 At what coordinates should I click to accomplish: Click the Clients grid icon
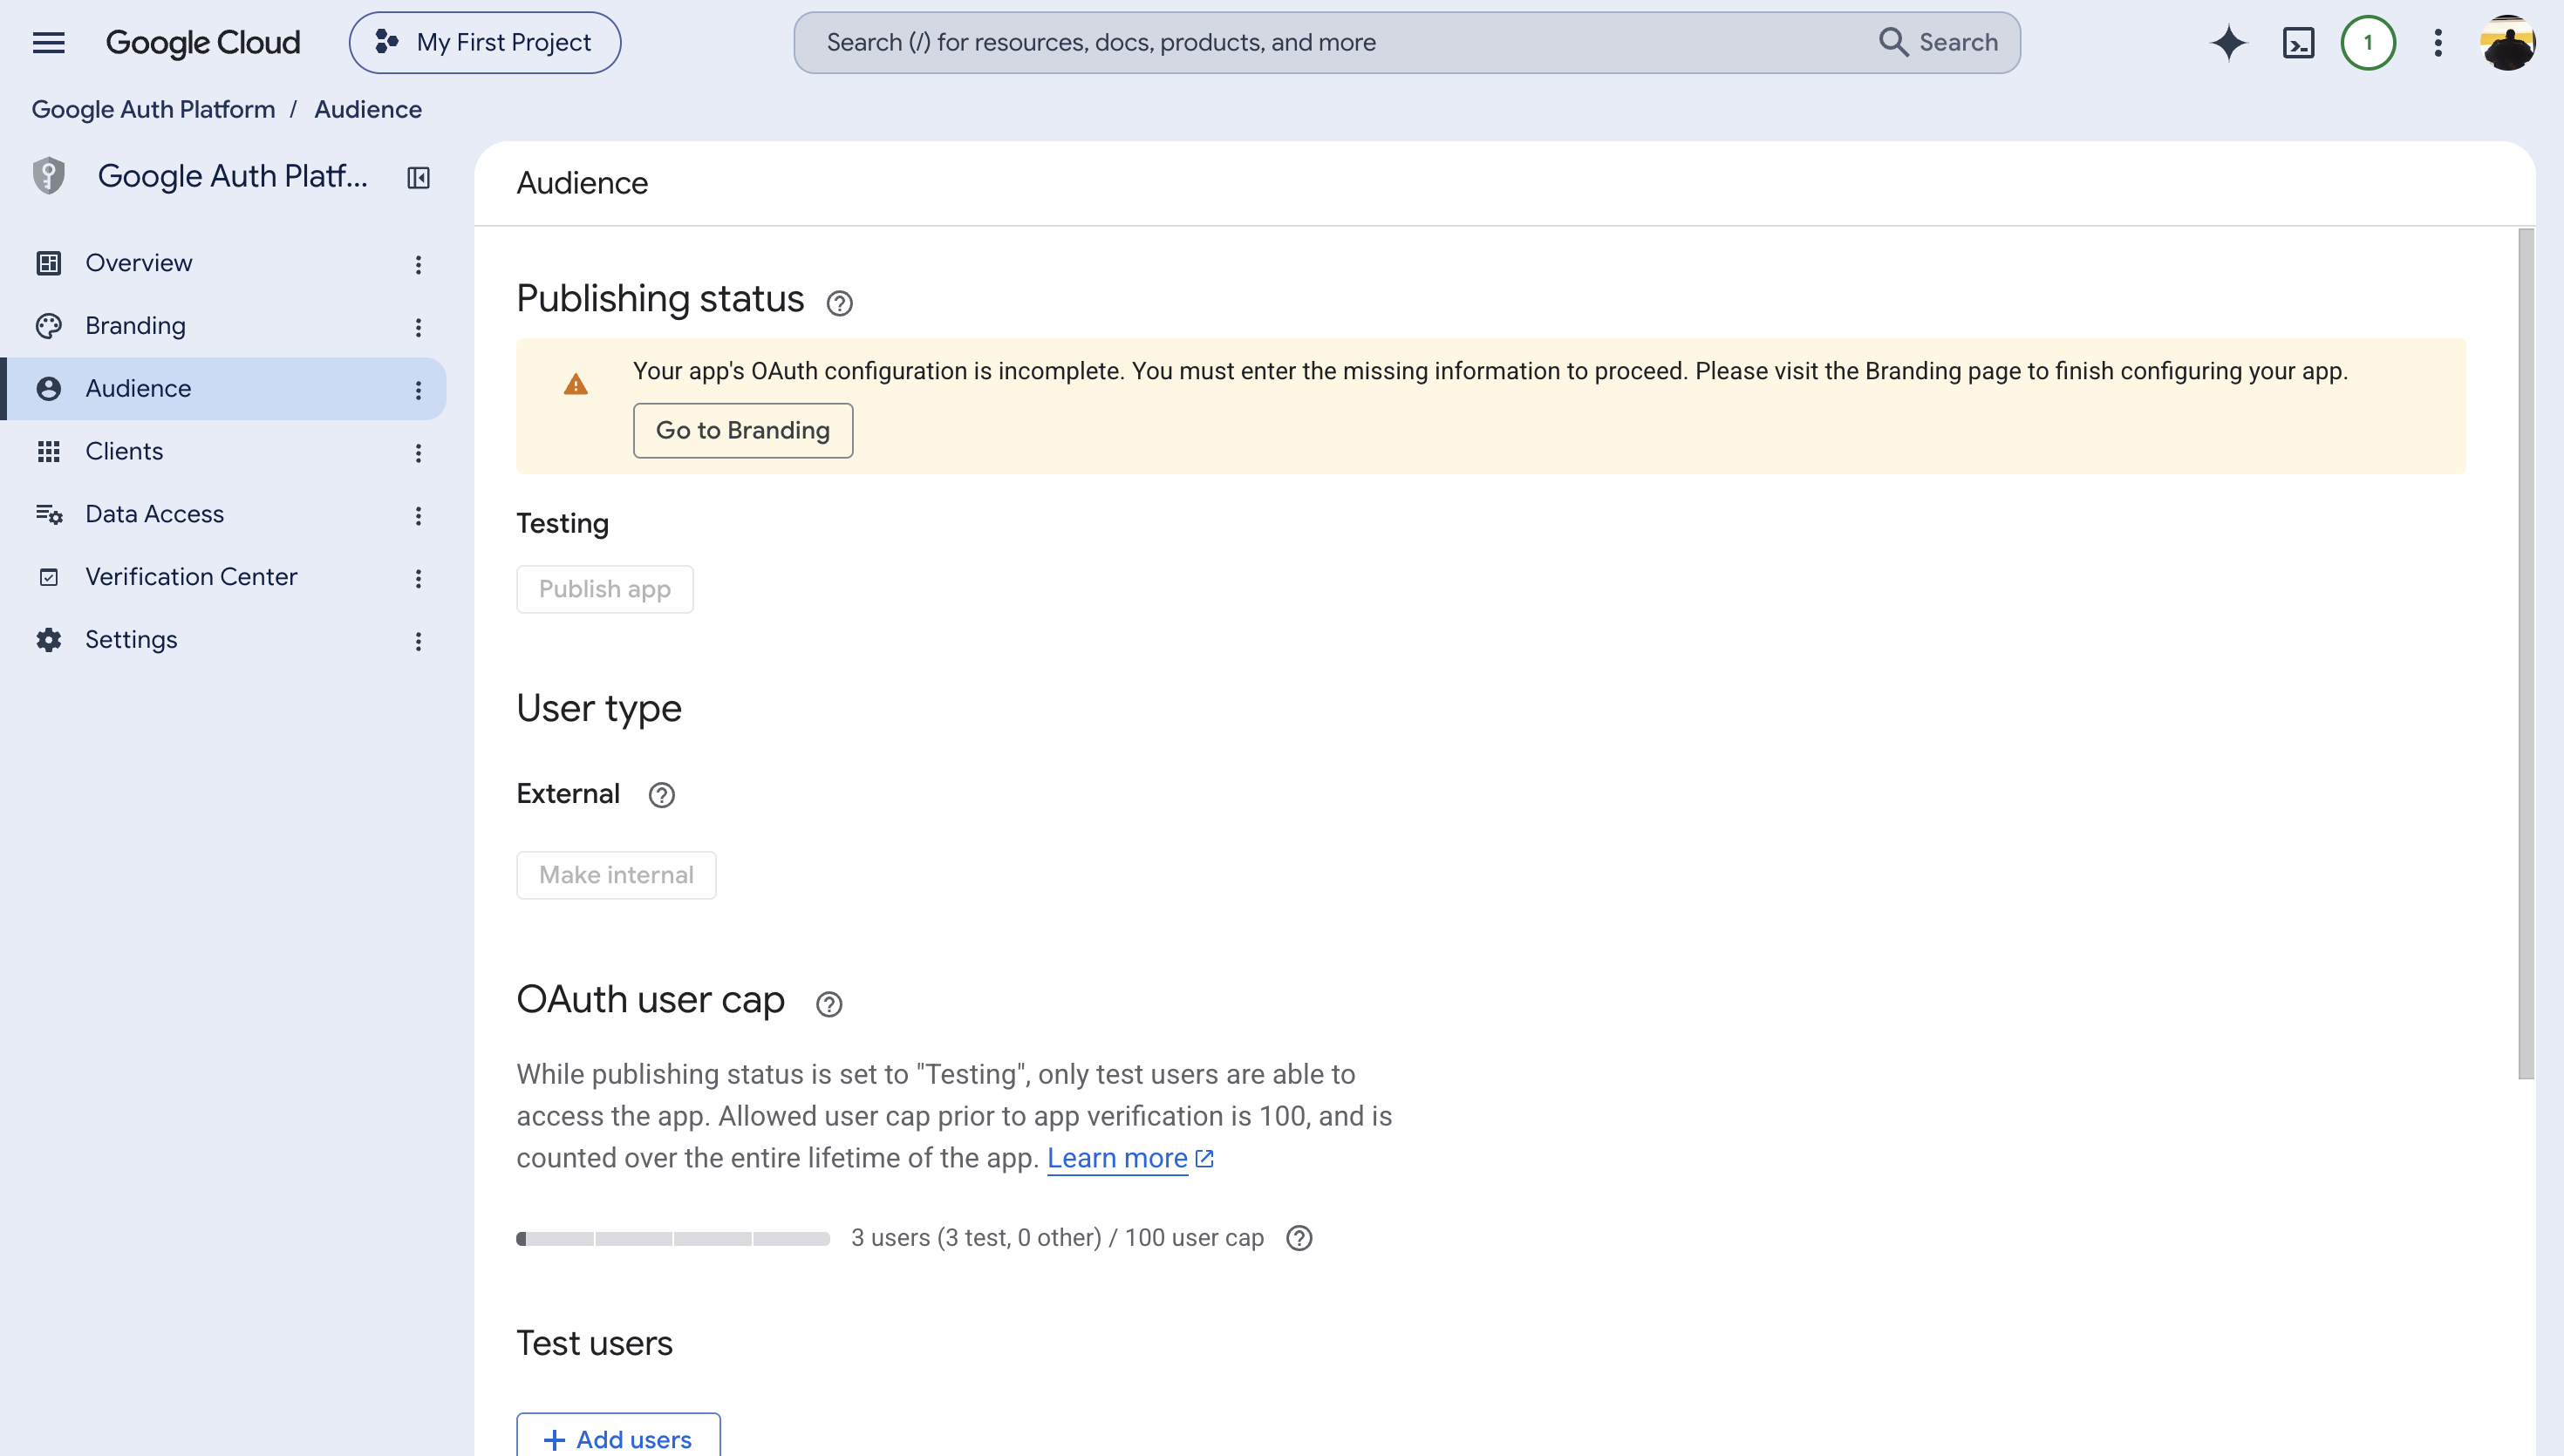pyautogui.click(x=48, y=451)
